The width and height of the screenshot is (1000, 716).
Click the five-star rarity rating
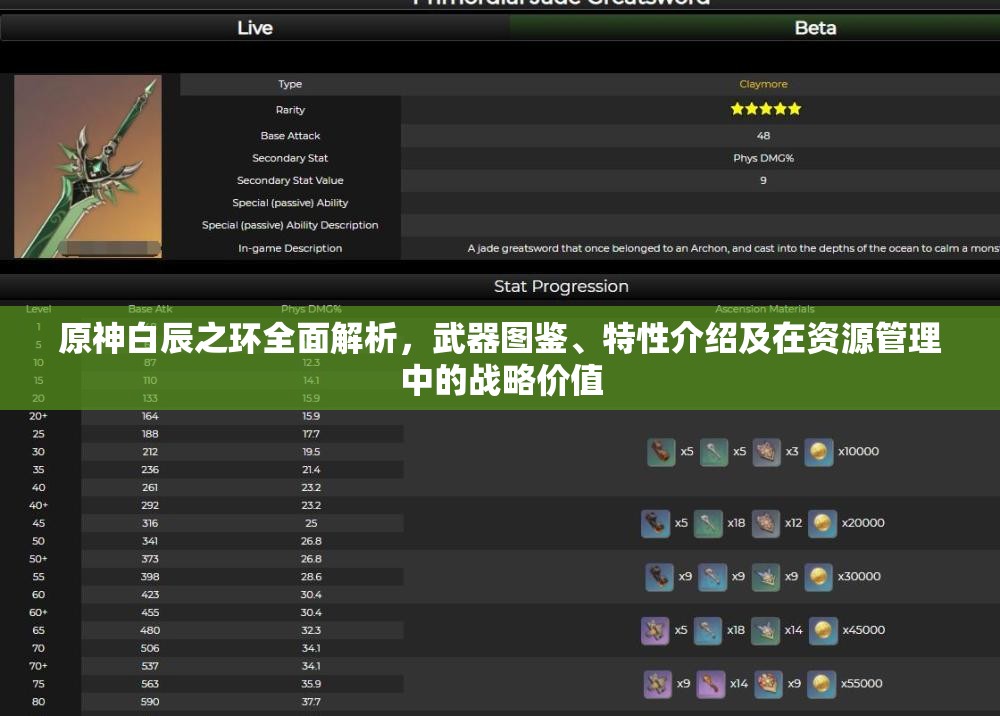pos(765,109)
